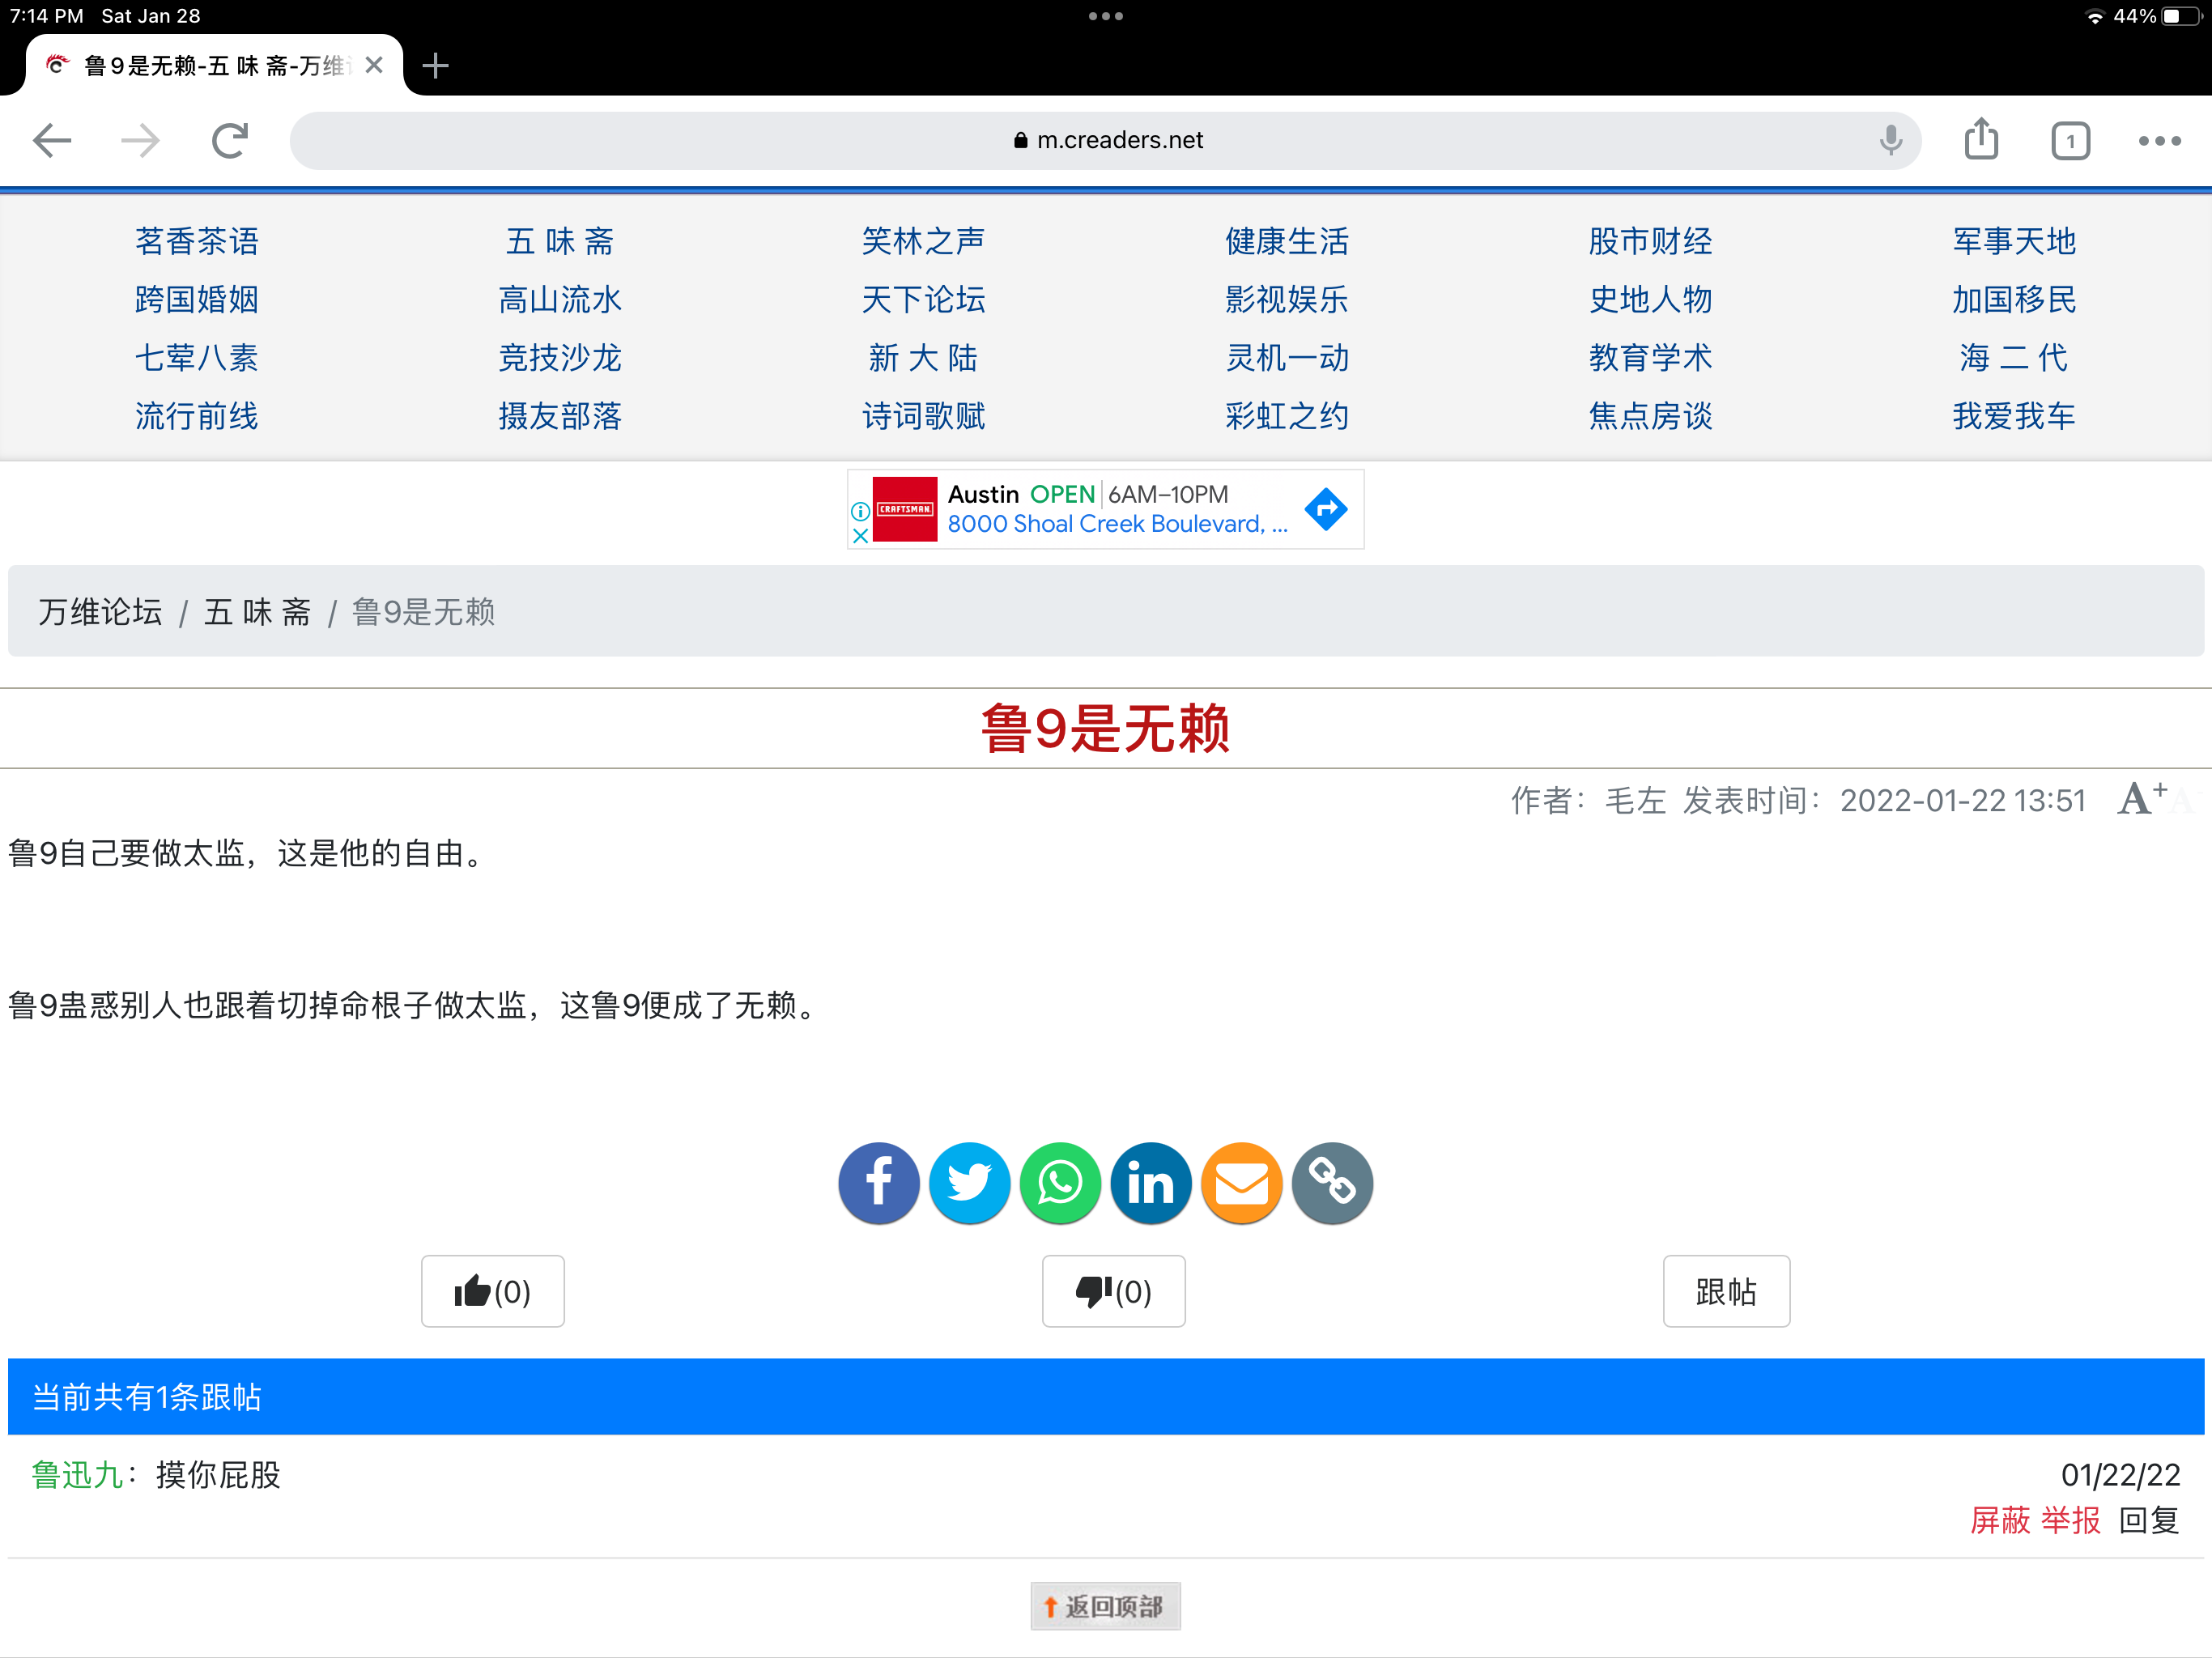Share the post on Twitter
This screenshot has height=1658, width=2212.
pyautogui.click(x=969, y=1183)
